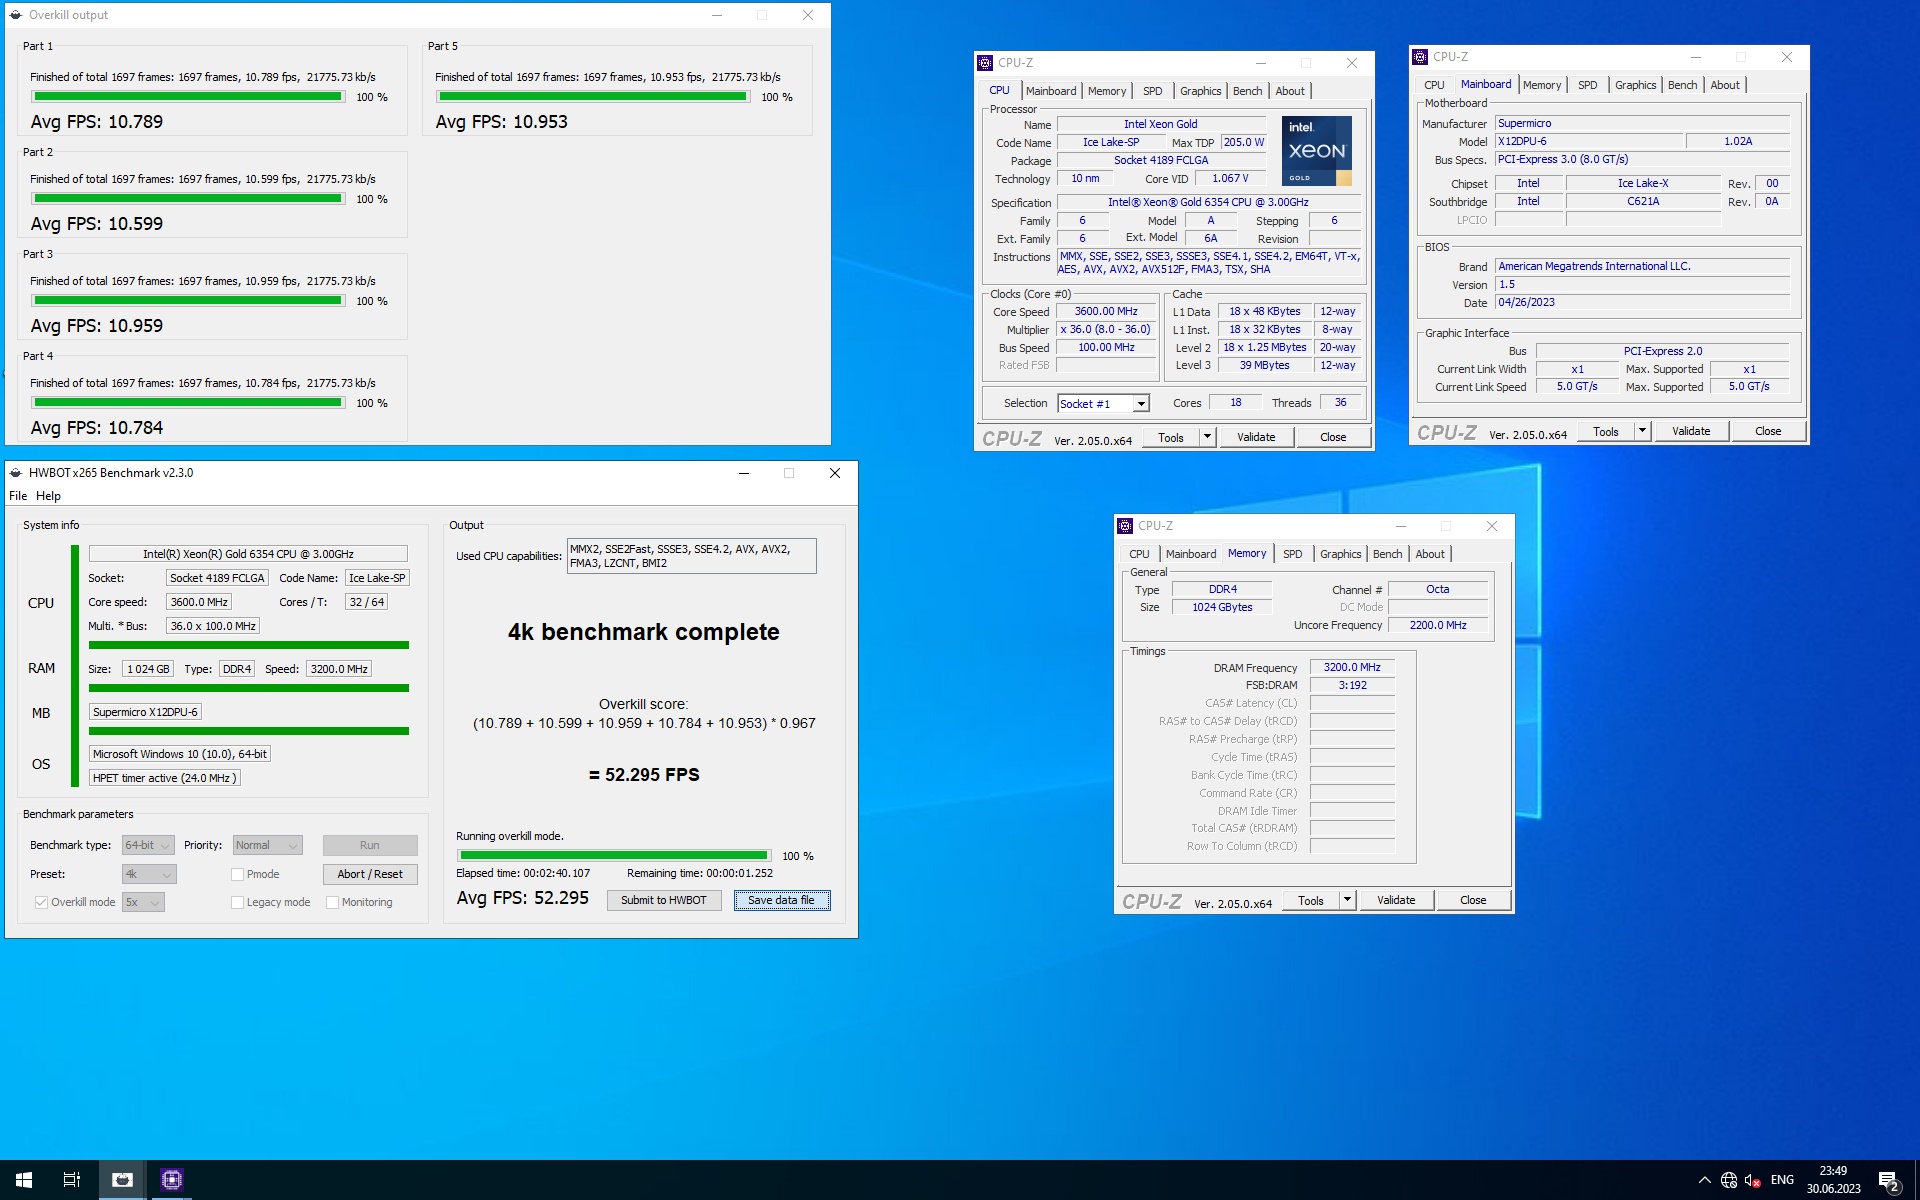Click the Overkill output window title icon
The image size is (1920, 1200).
coord(16,15)
